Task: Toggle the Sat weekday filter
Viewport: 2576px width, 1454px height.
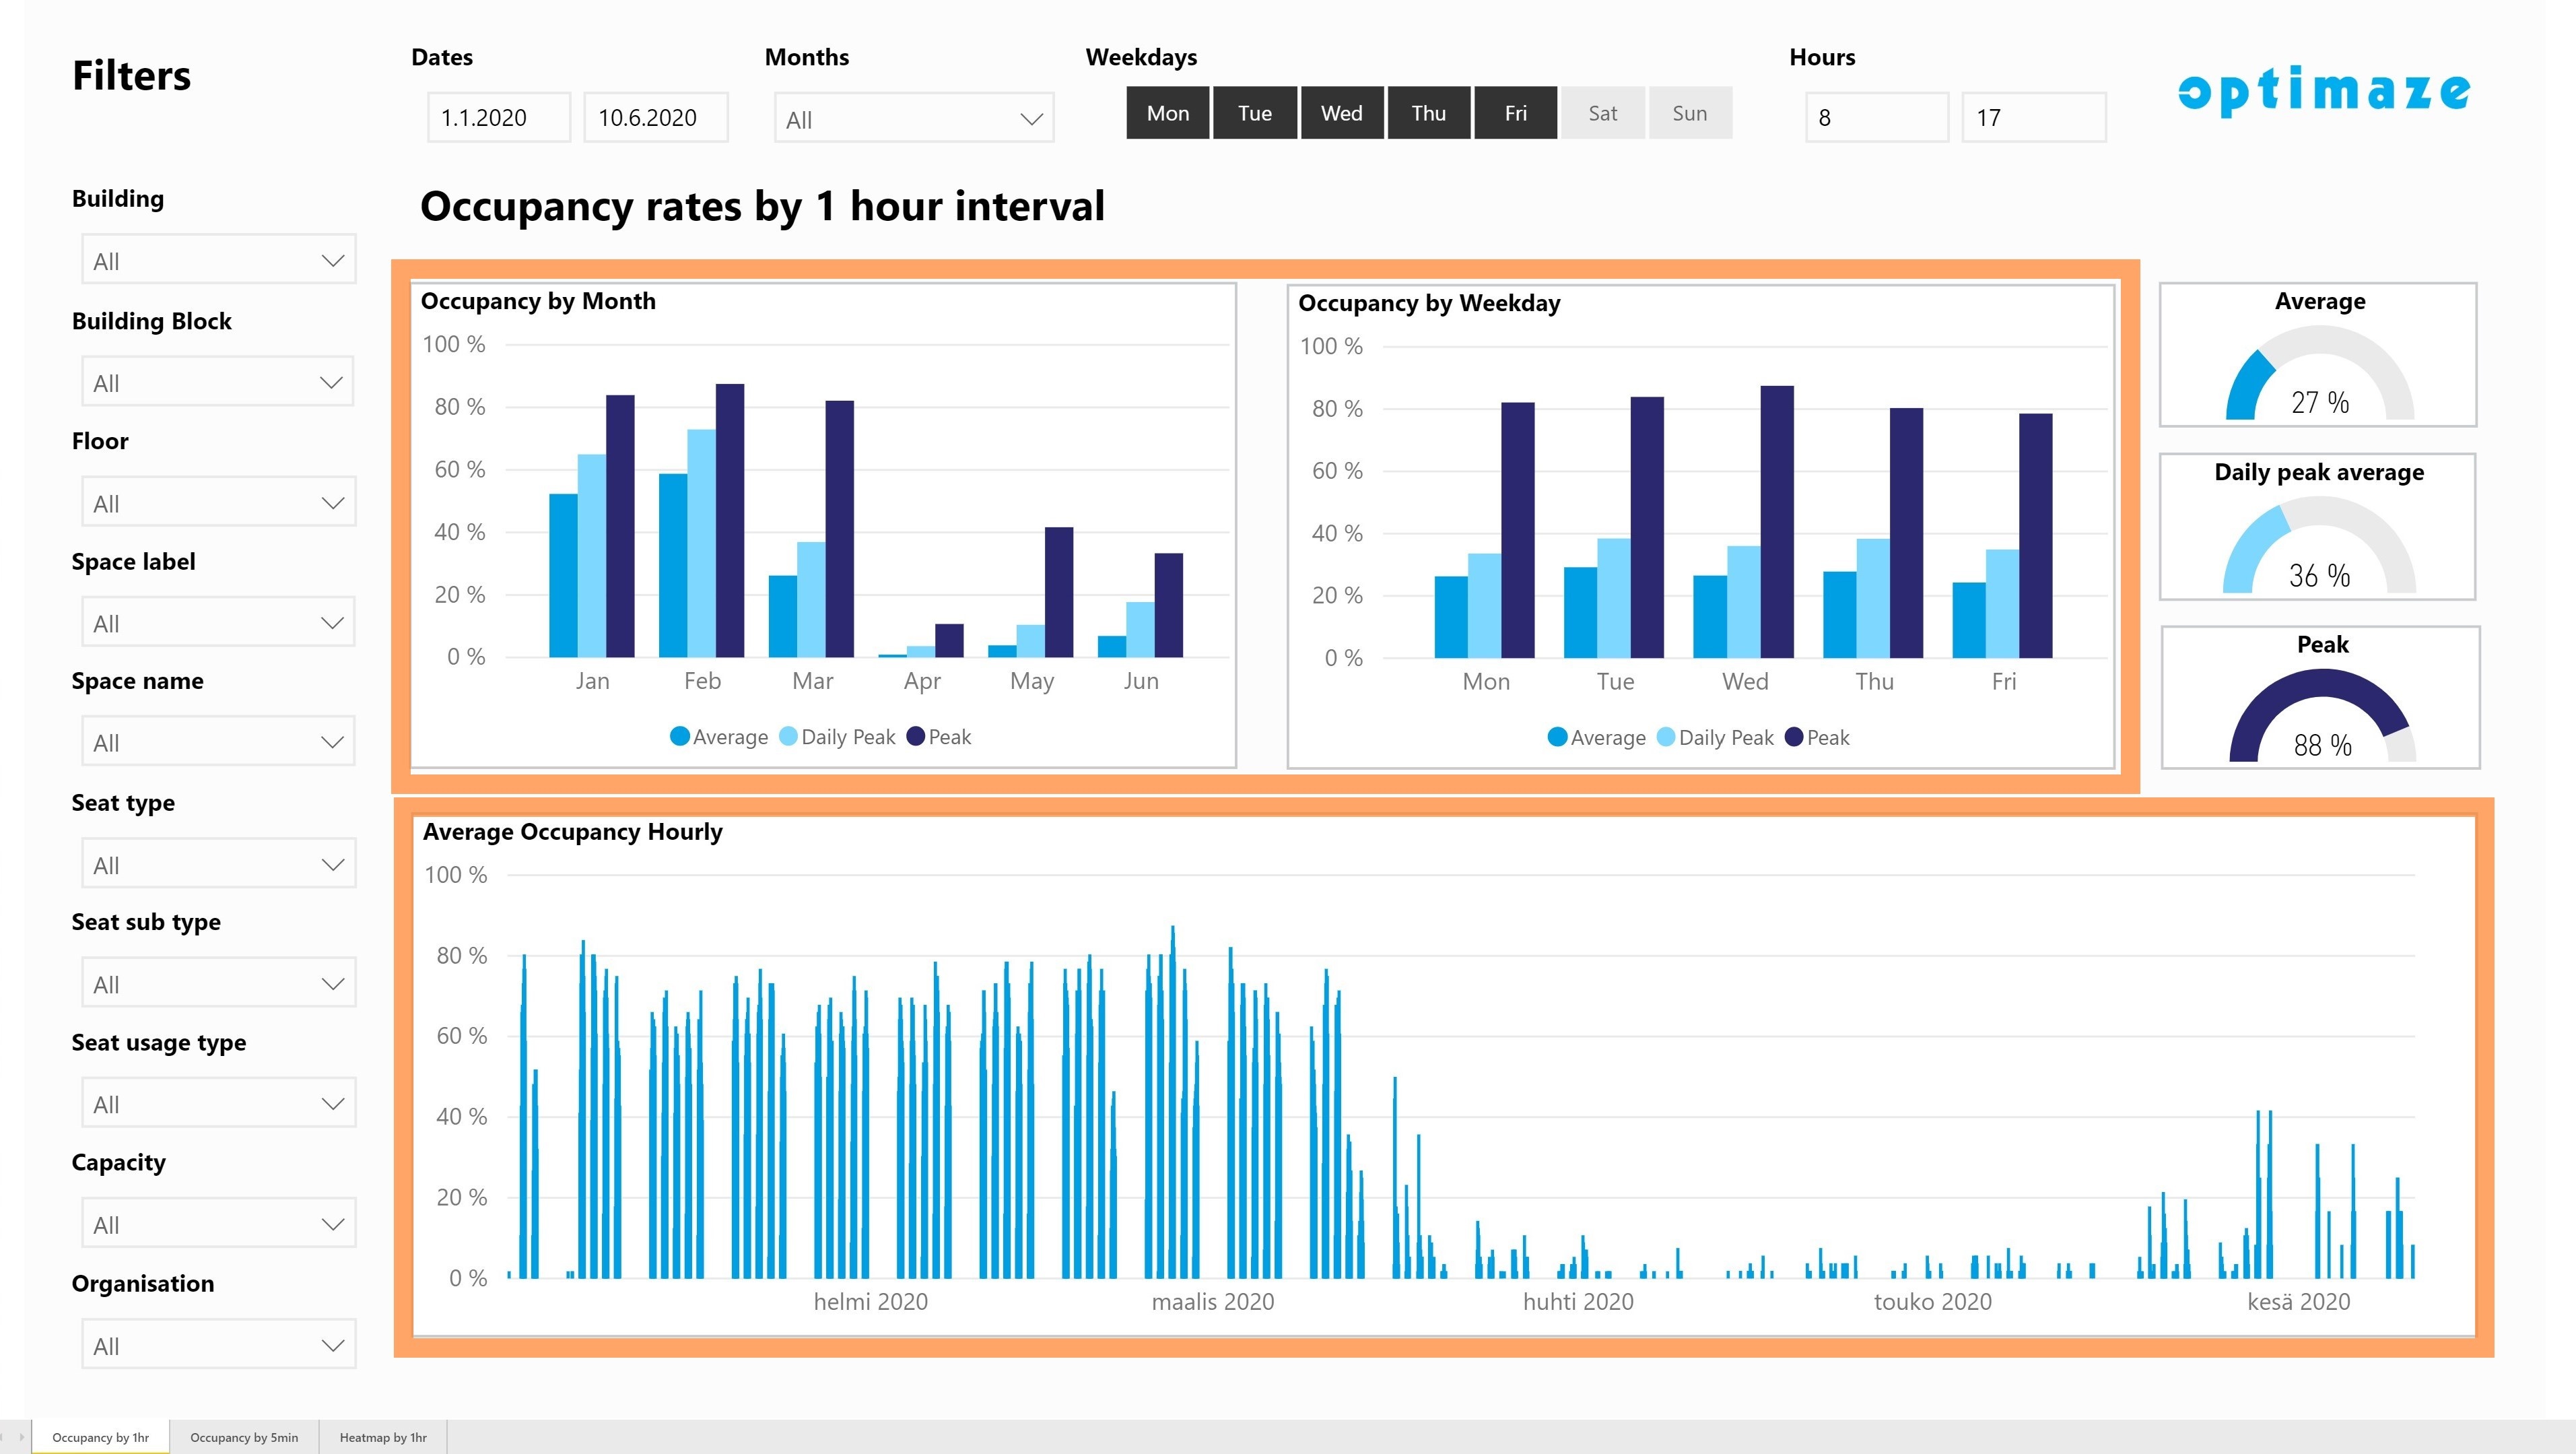Action: click(x=1602, y=113)
